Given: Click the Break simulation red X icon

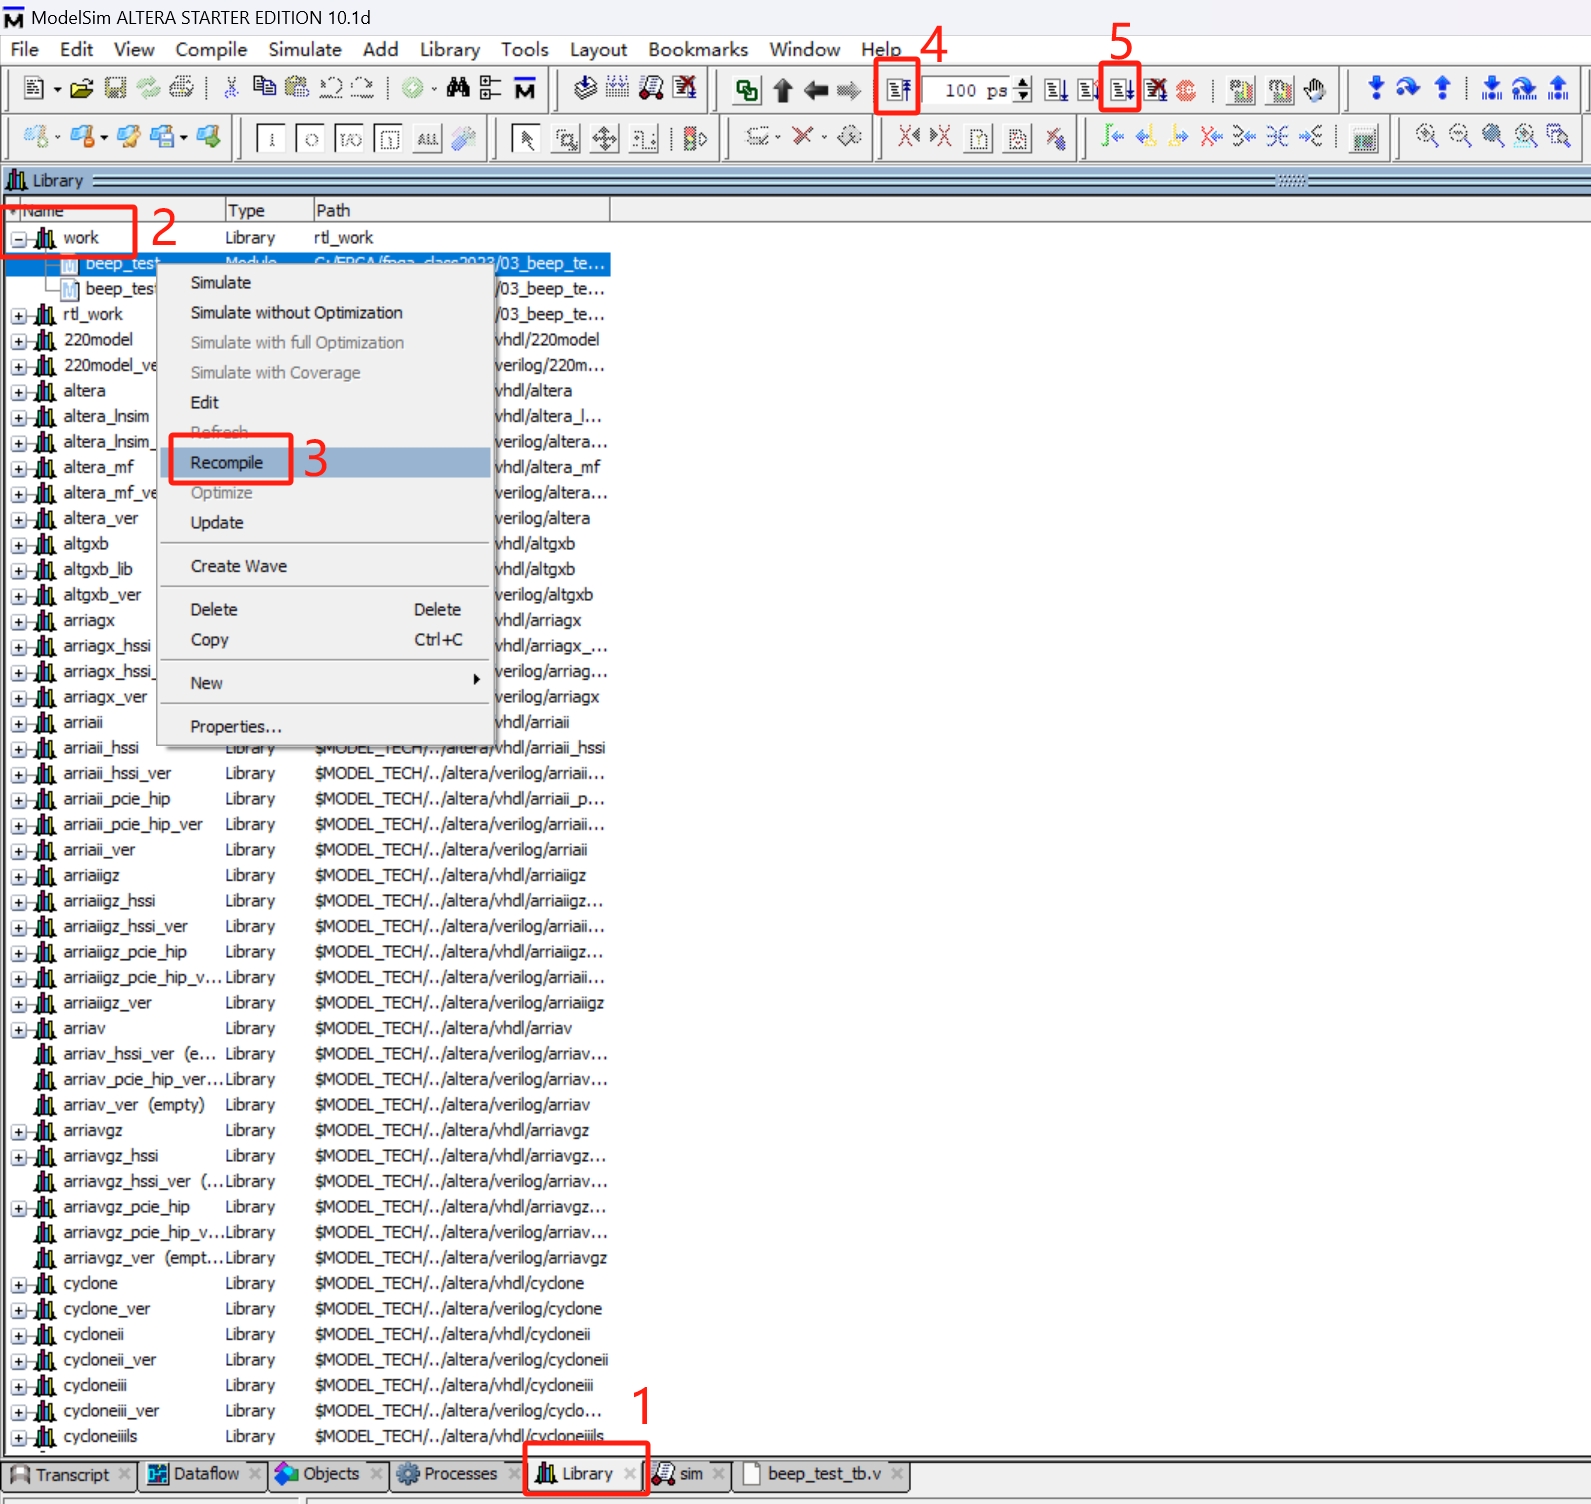Looking at the screenshot, I should [x=685, y=88].
